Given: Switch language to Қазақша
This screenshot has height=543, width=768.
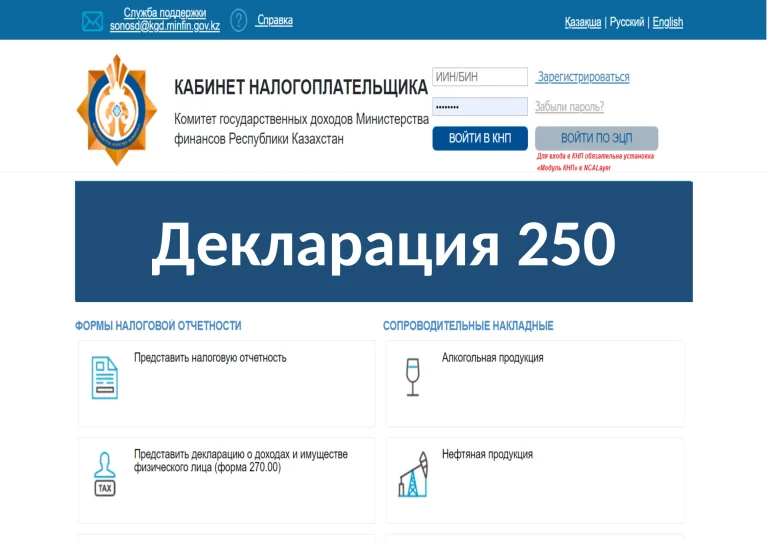Looking at the screenshot, I should point(583,22).
